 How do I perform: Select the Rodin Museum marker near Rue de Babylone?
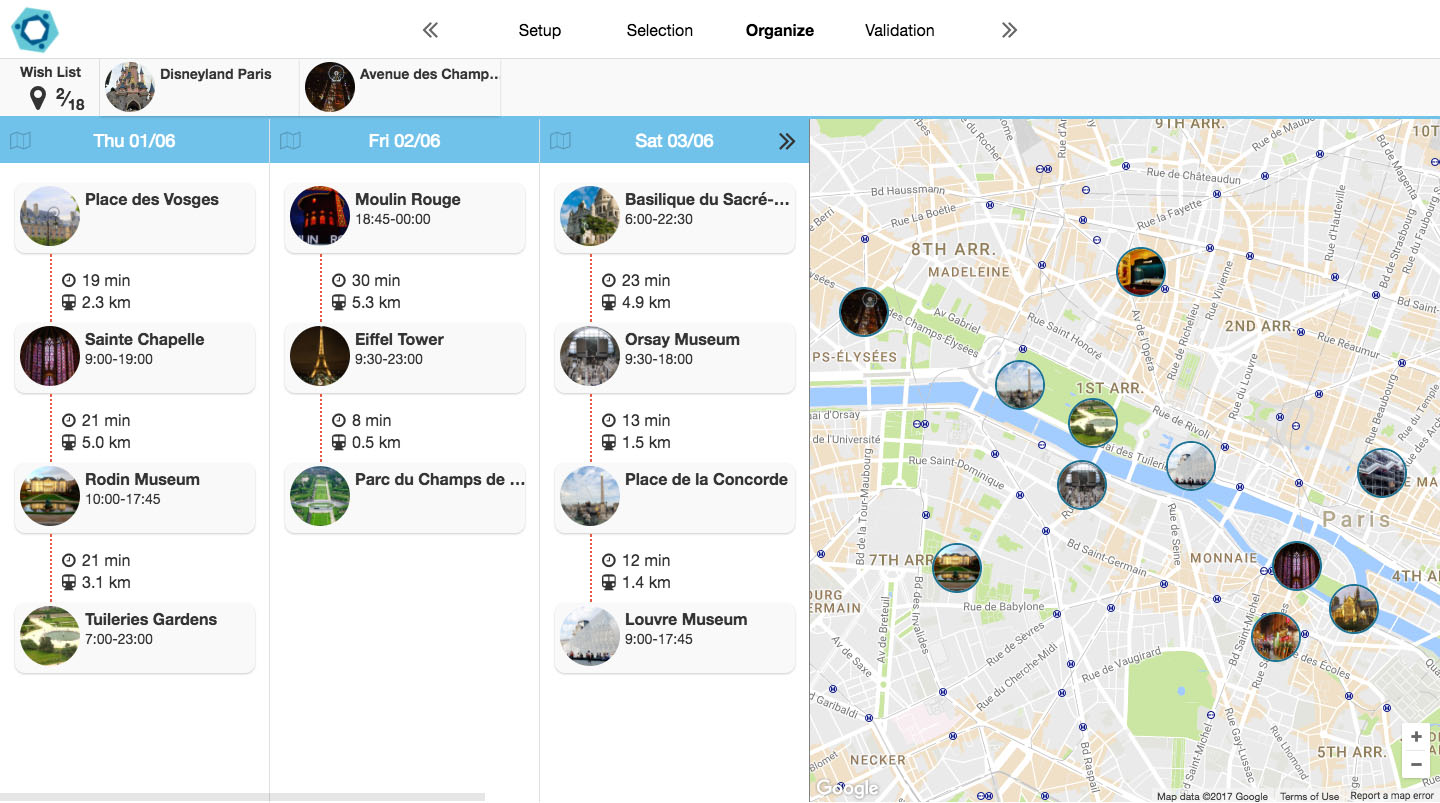[x=957, y=568]
